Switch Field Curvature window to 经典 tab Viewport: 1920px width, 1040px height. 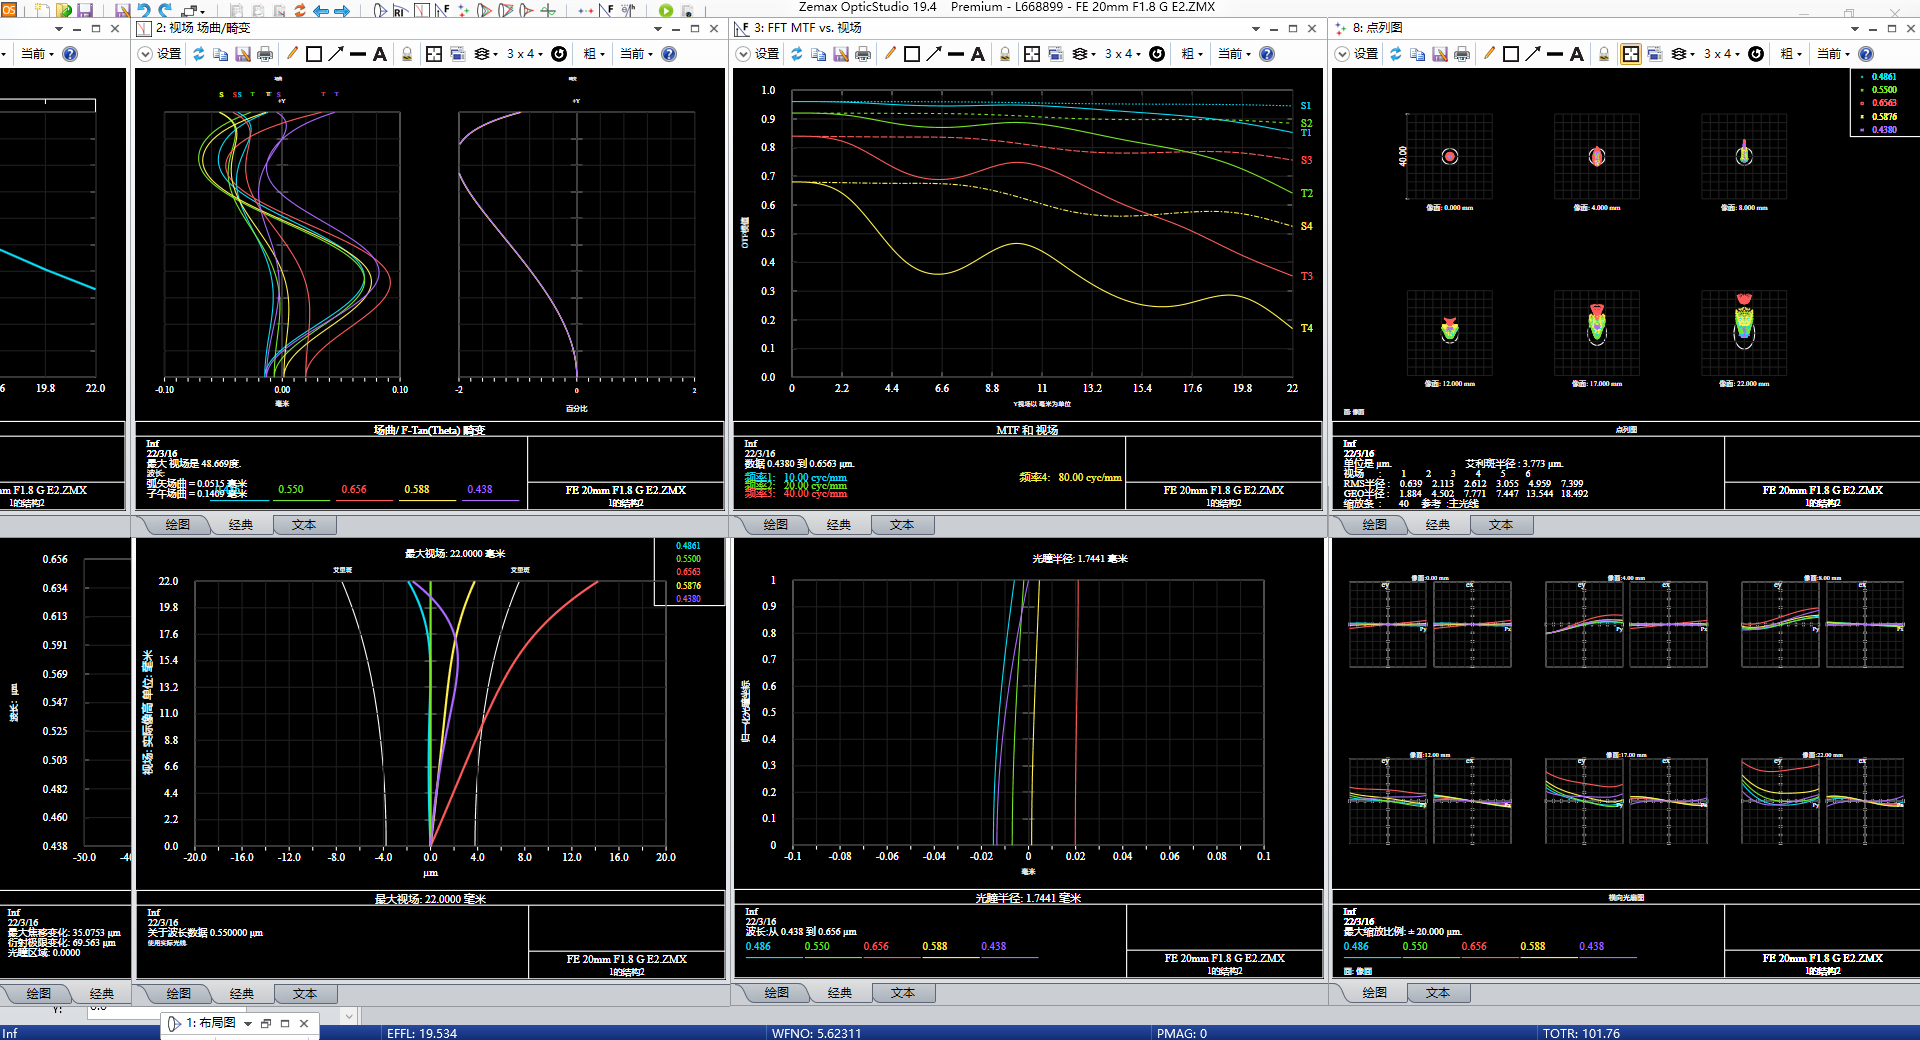240,524
